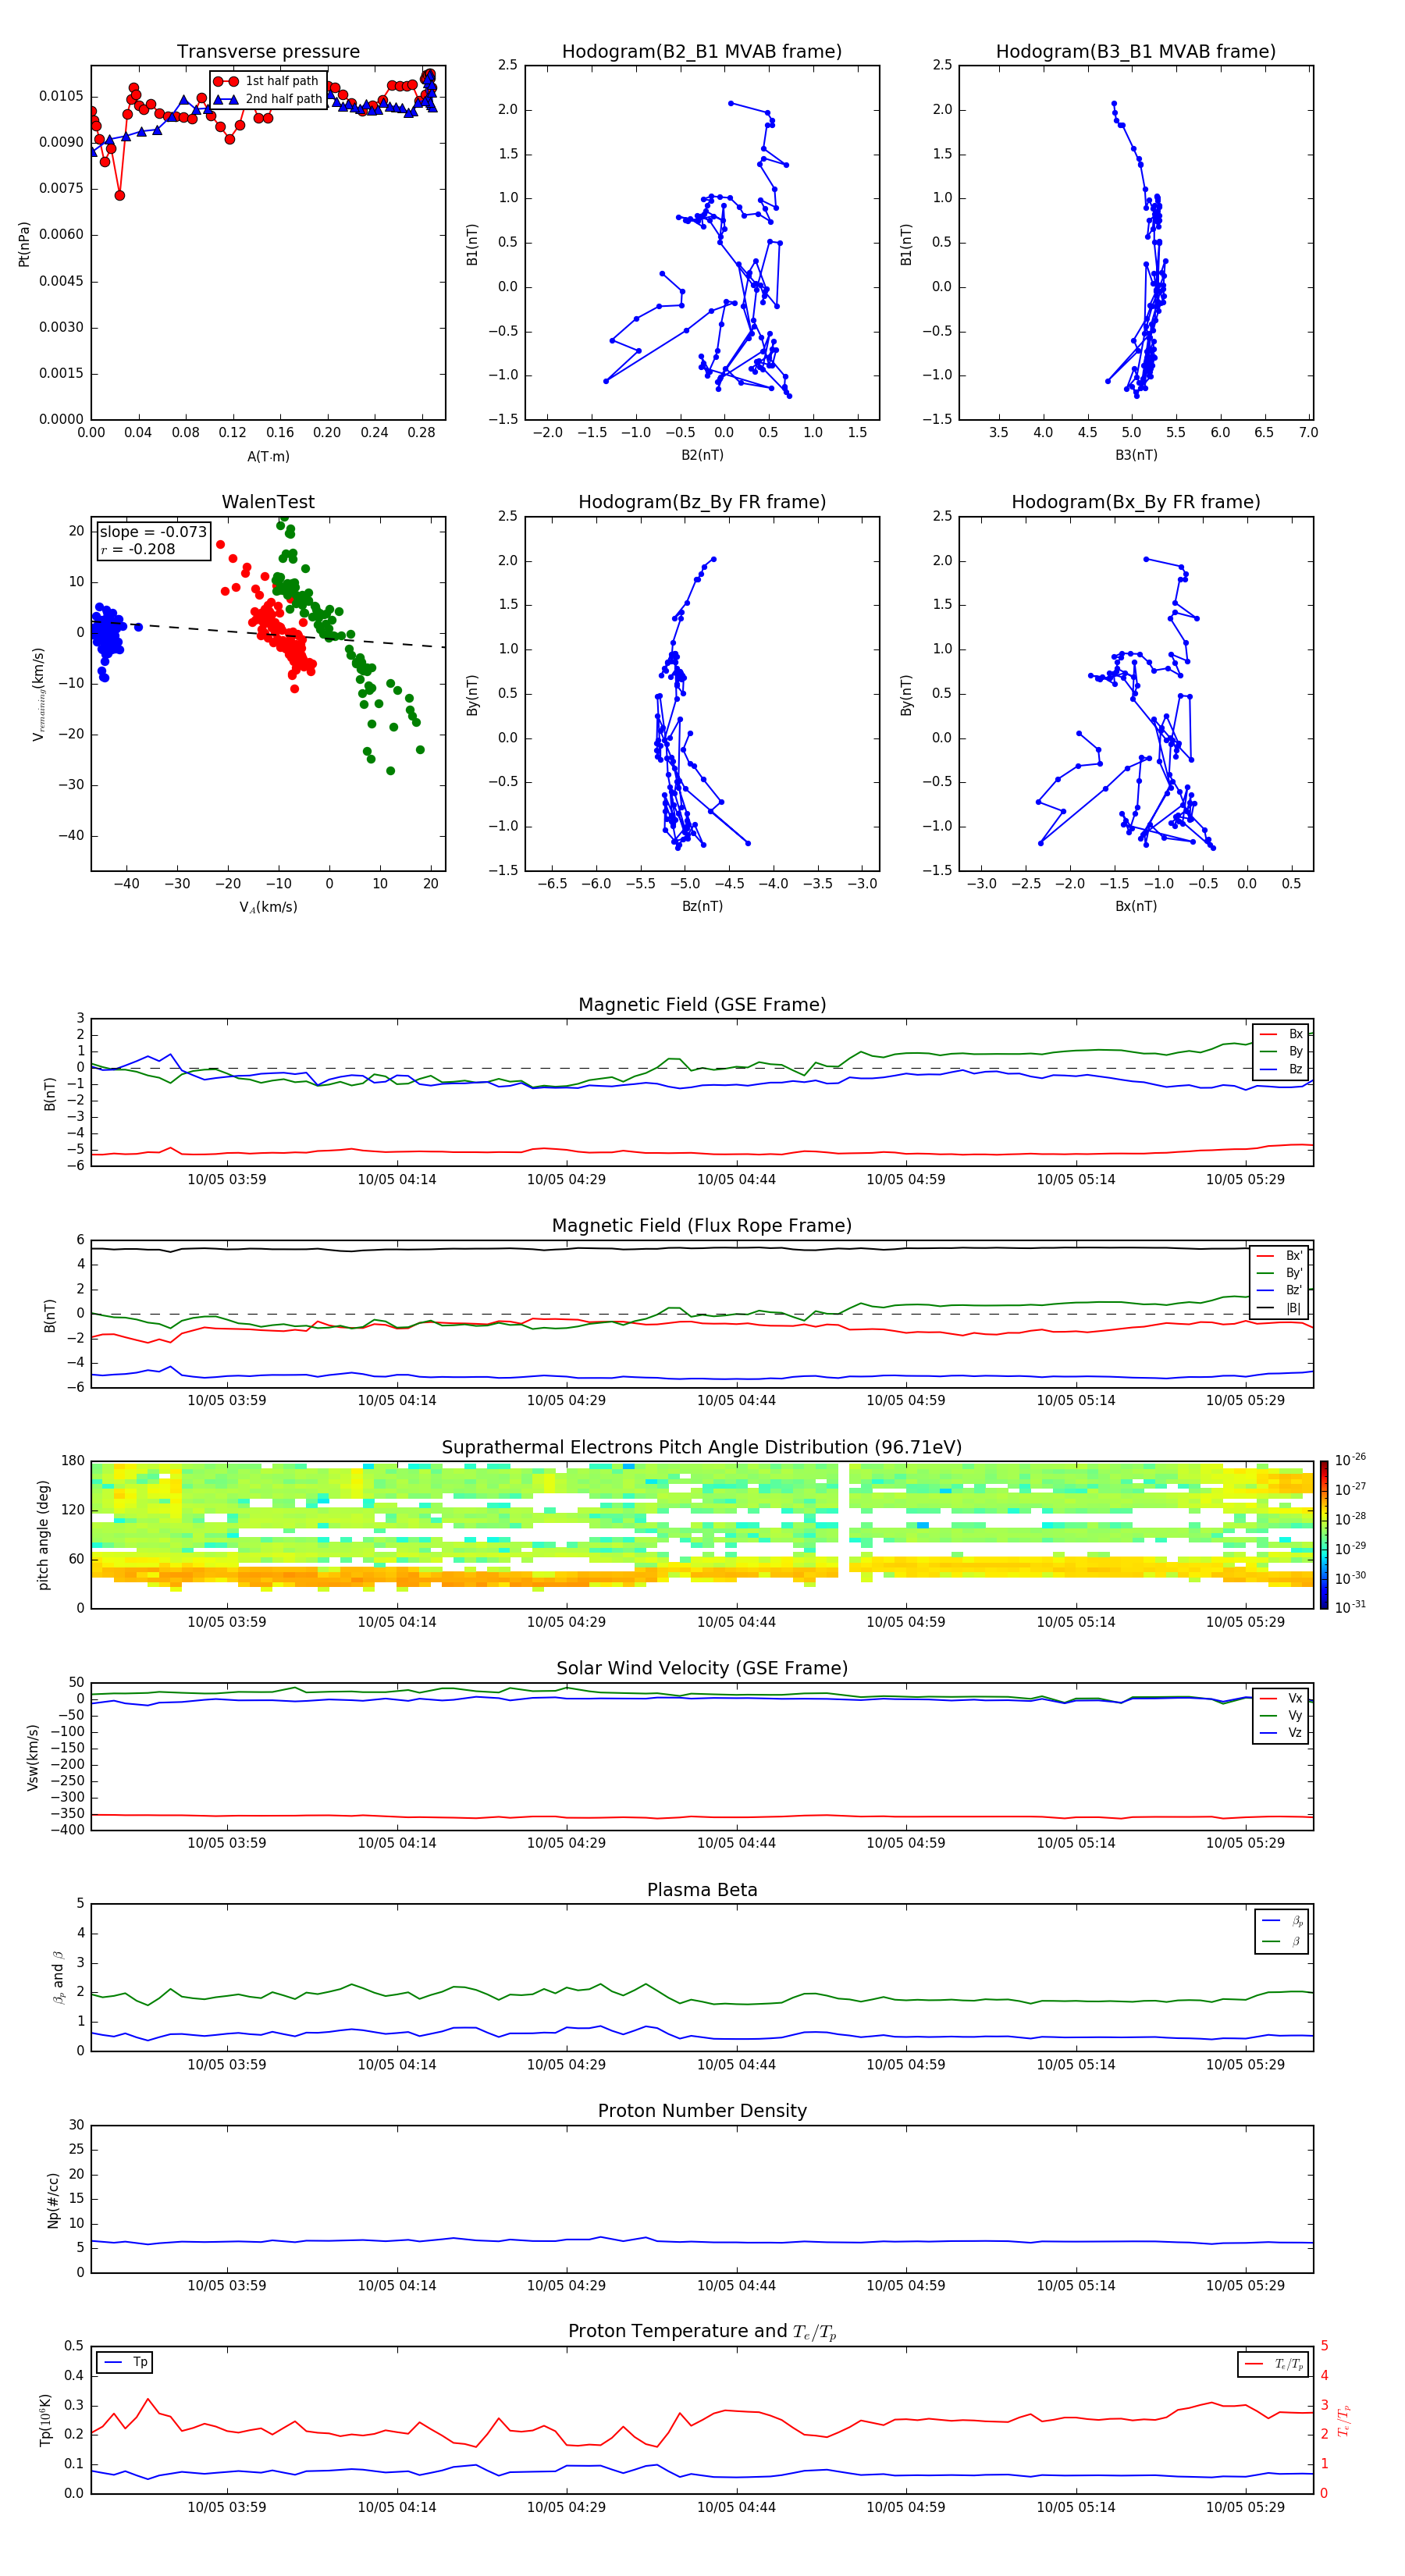Click the red 'Te/Tp' legend entry
Image resolution: width=1405 pixels, height=2576 pixels.
tap(1274, 2364)
